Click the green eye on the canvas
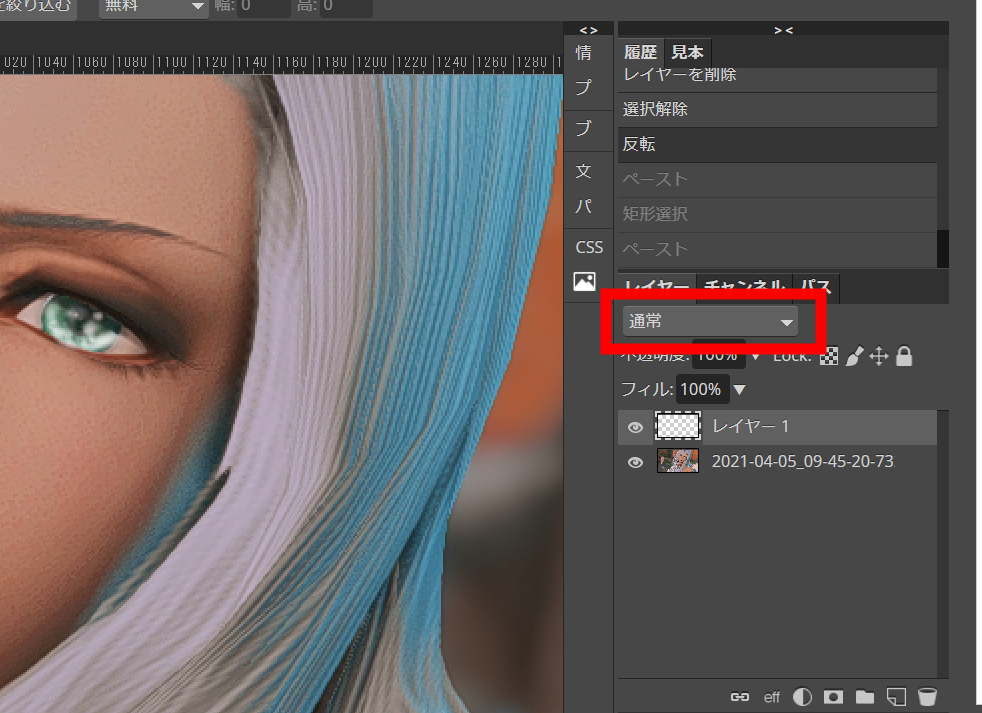The height and width of the screenshot is (713, 982). tap(81, 324)
